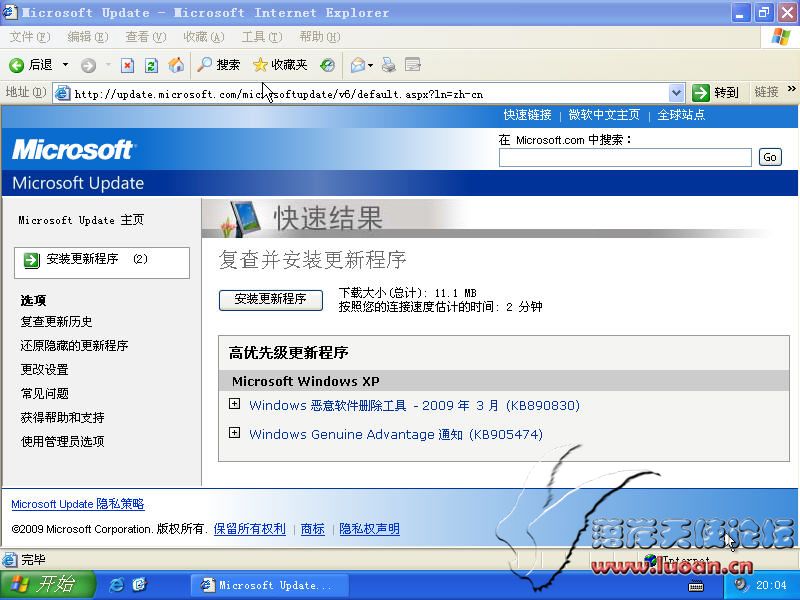Select Microsoft Update taskbar button
800x600 pixels.
point(269,585)
